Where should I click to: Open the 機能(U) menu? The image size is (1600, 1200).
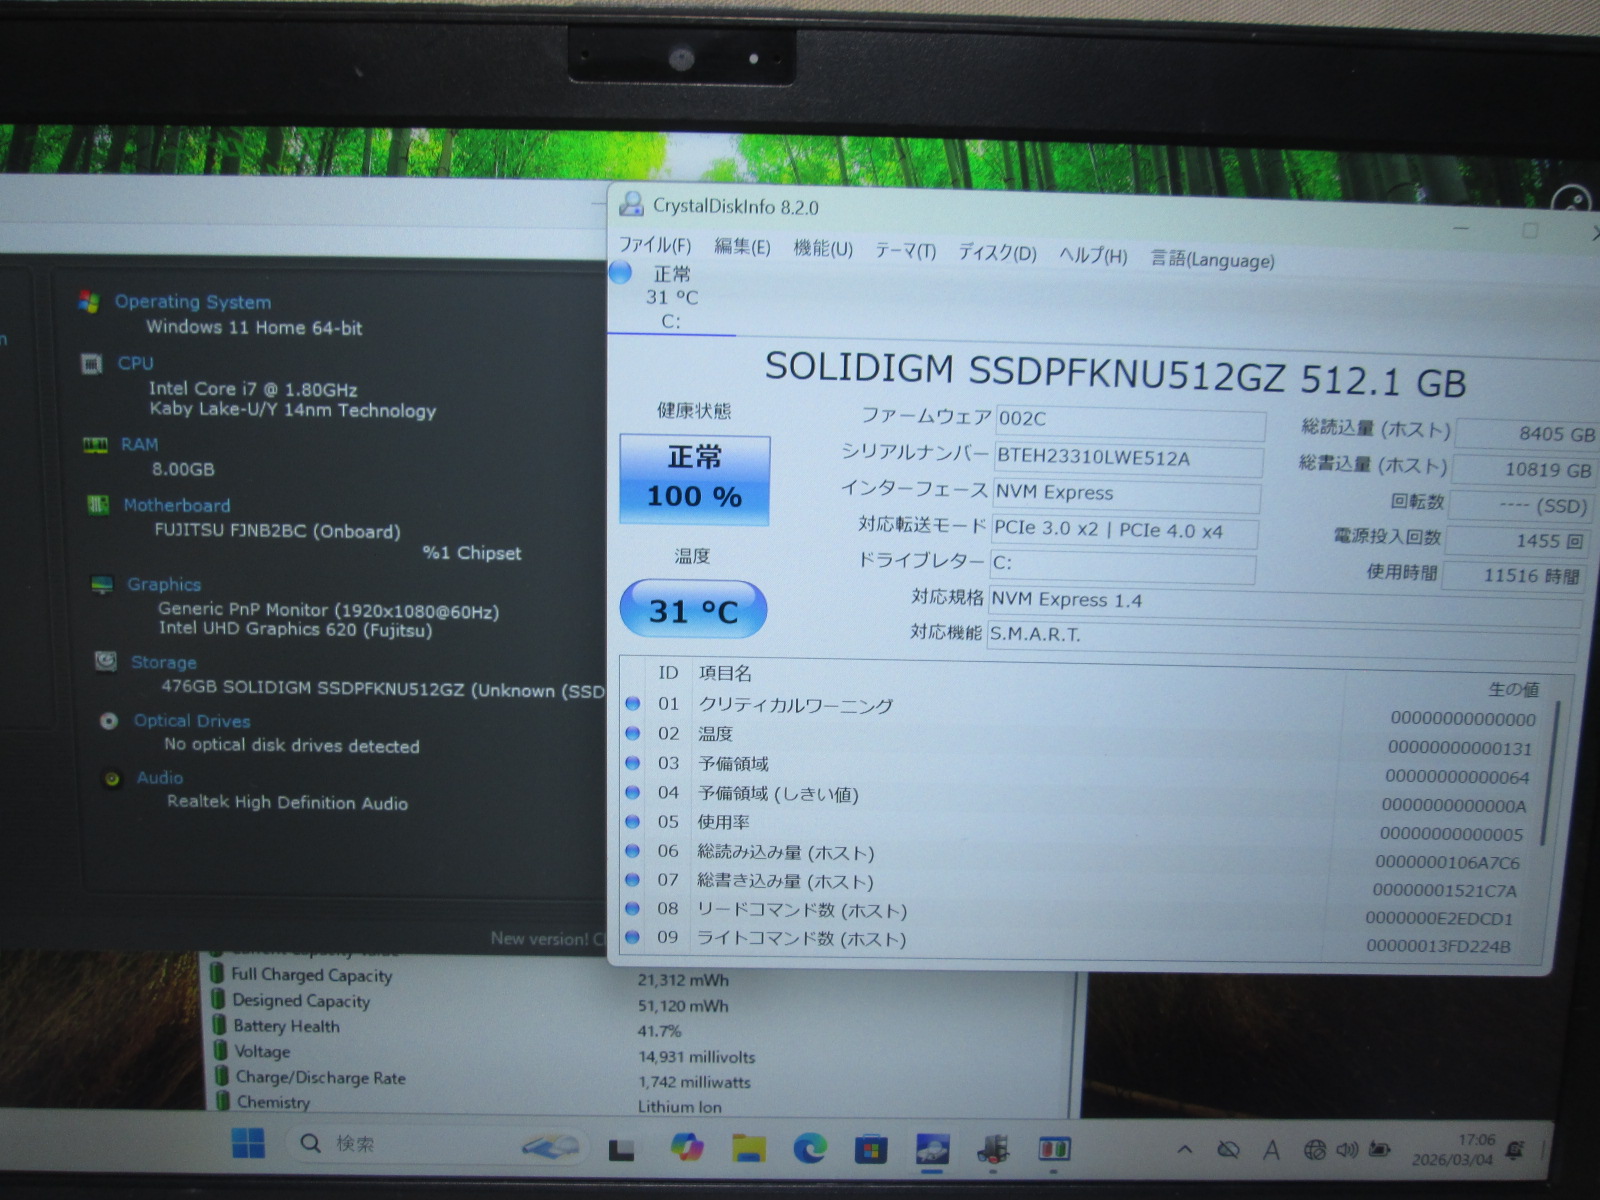[x=822, y=248]
